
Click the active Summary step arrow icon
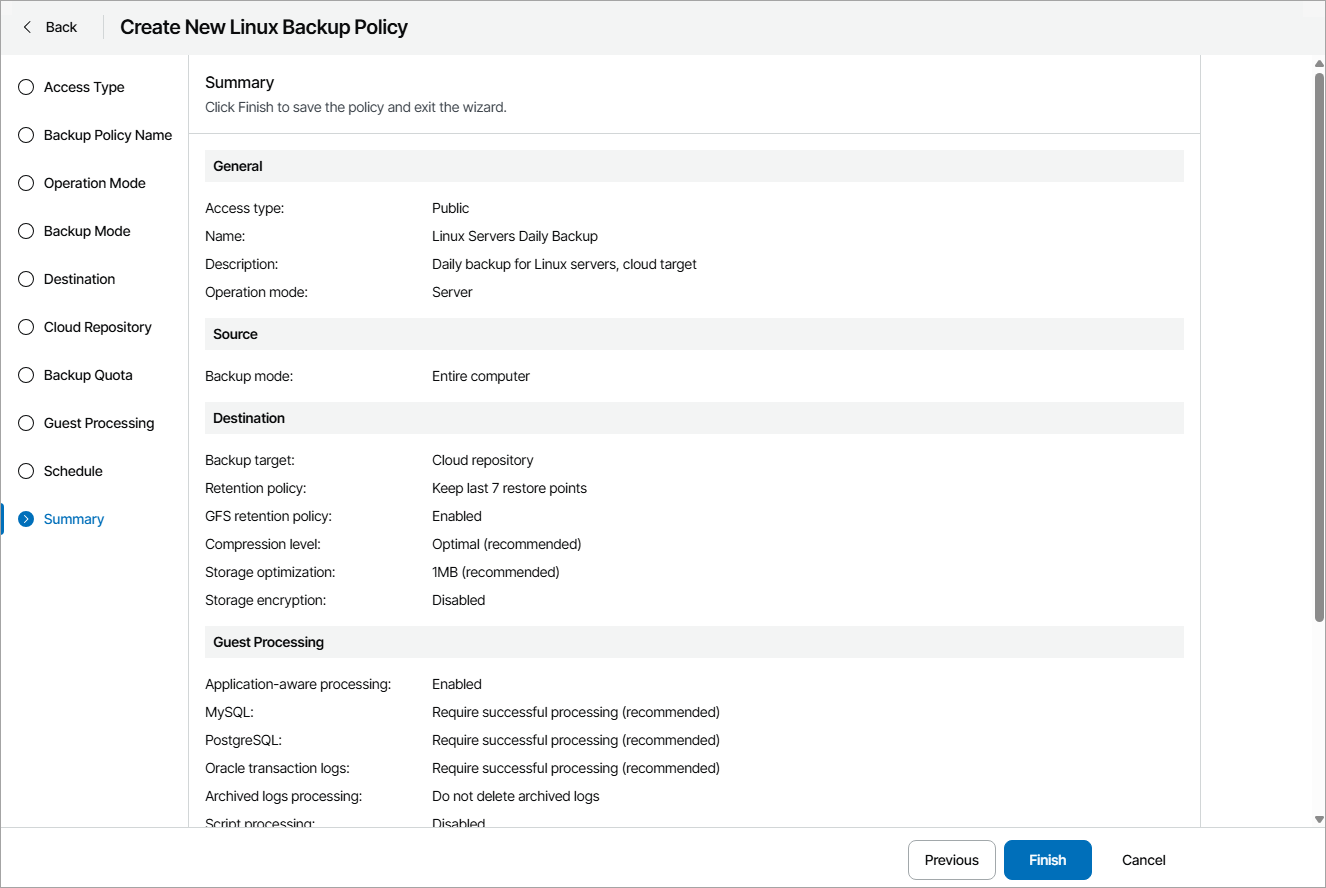point(26,519)
